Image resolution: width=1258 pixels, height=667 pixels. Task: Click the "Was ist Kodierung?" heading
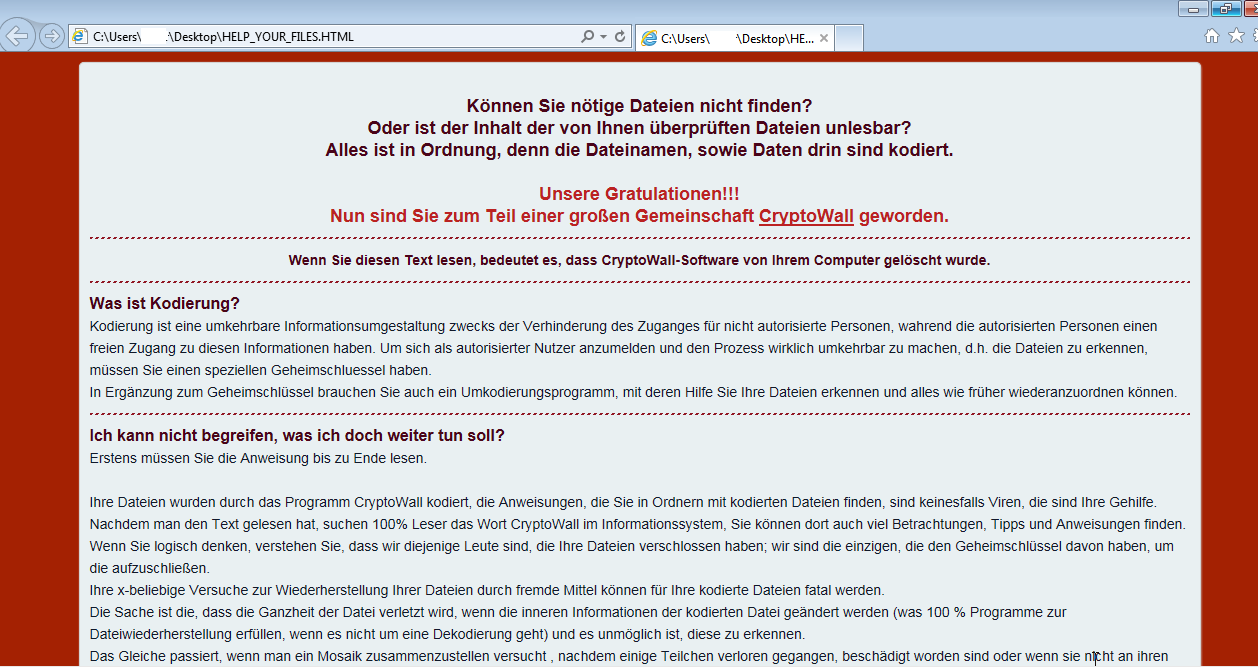165,304
